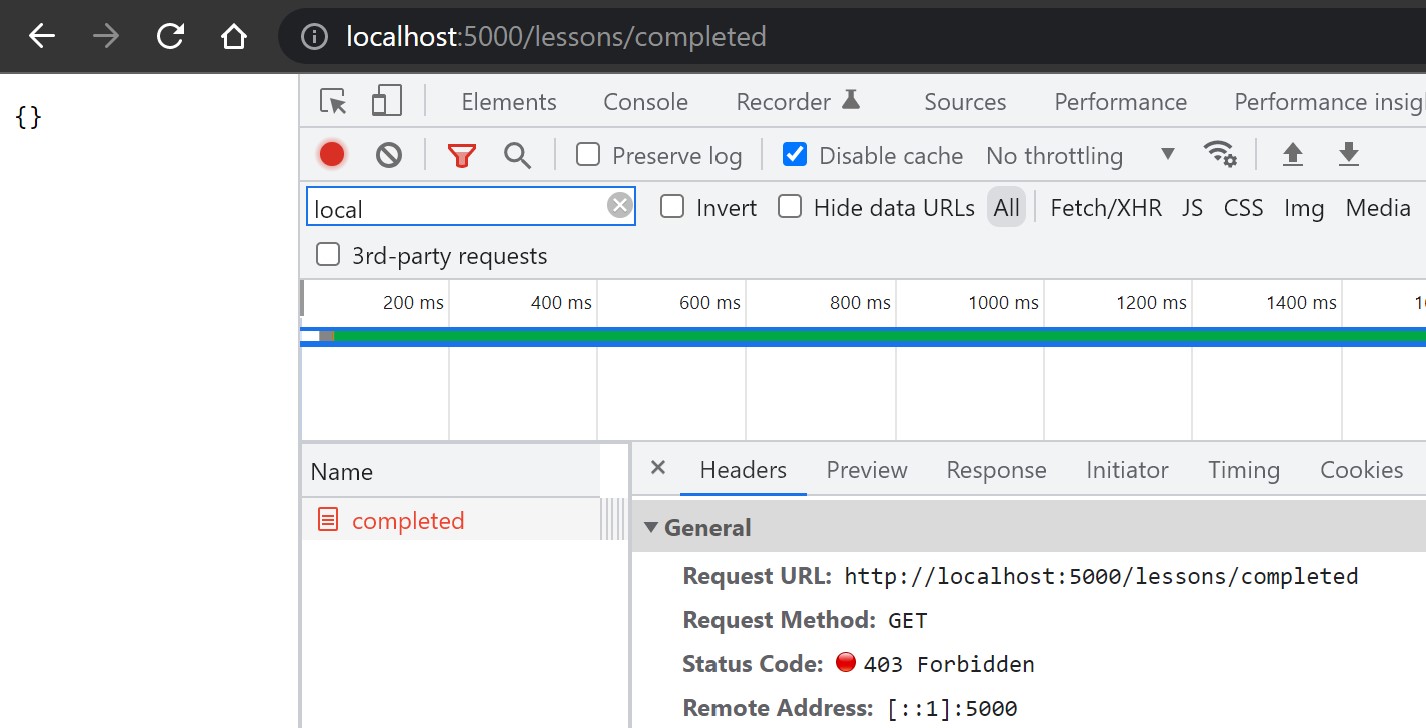Filter requests by Fetch/XHR type

tap(1106, 208)
